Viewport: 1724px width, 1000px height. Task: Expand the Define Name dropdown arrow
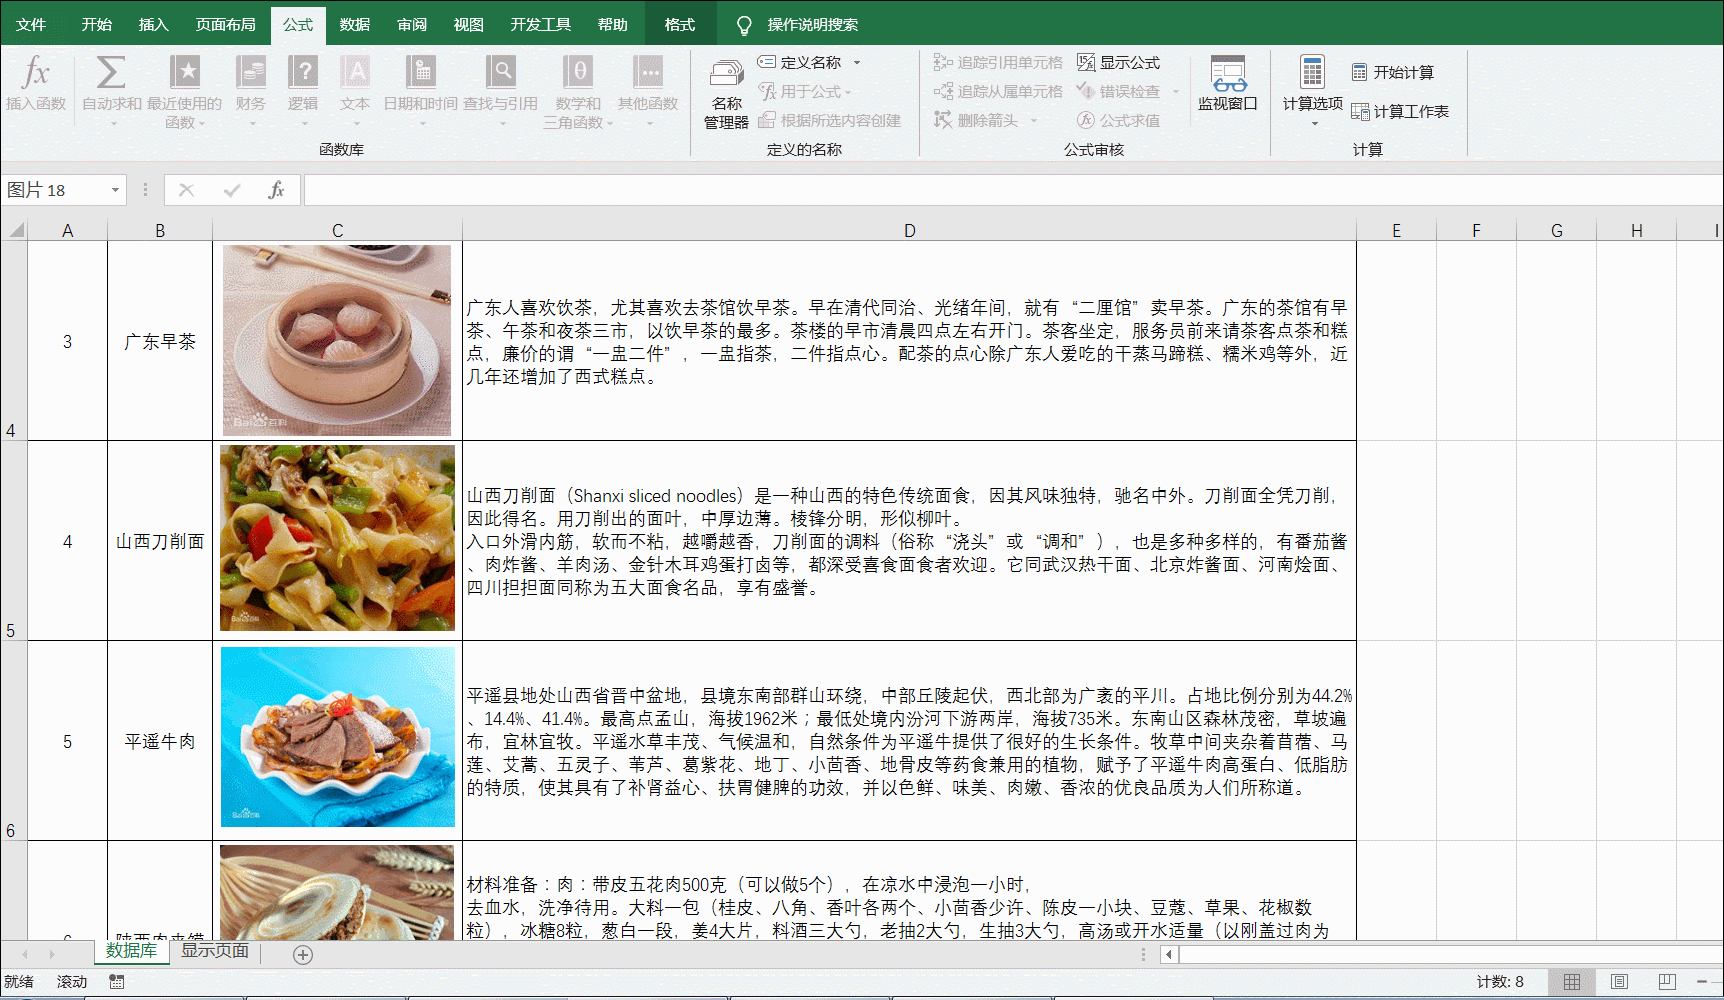pyautogui.click(x=857, y=63)
